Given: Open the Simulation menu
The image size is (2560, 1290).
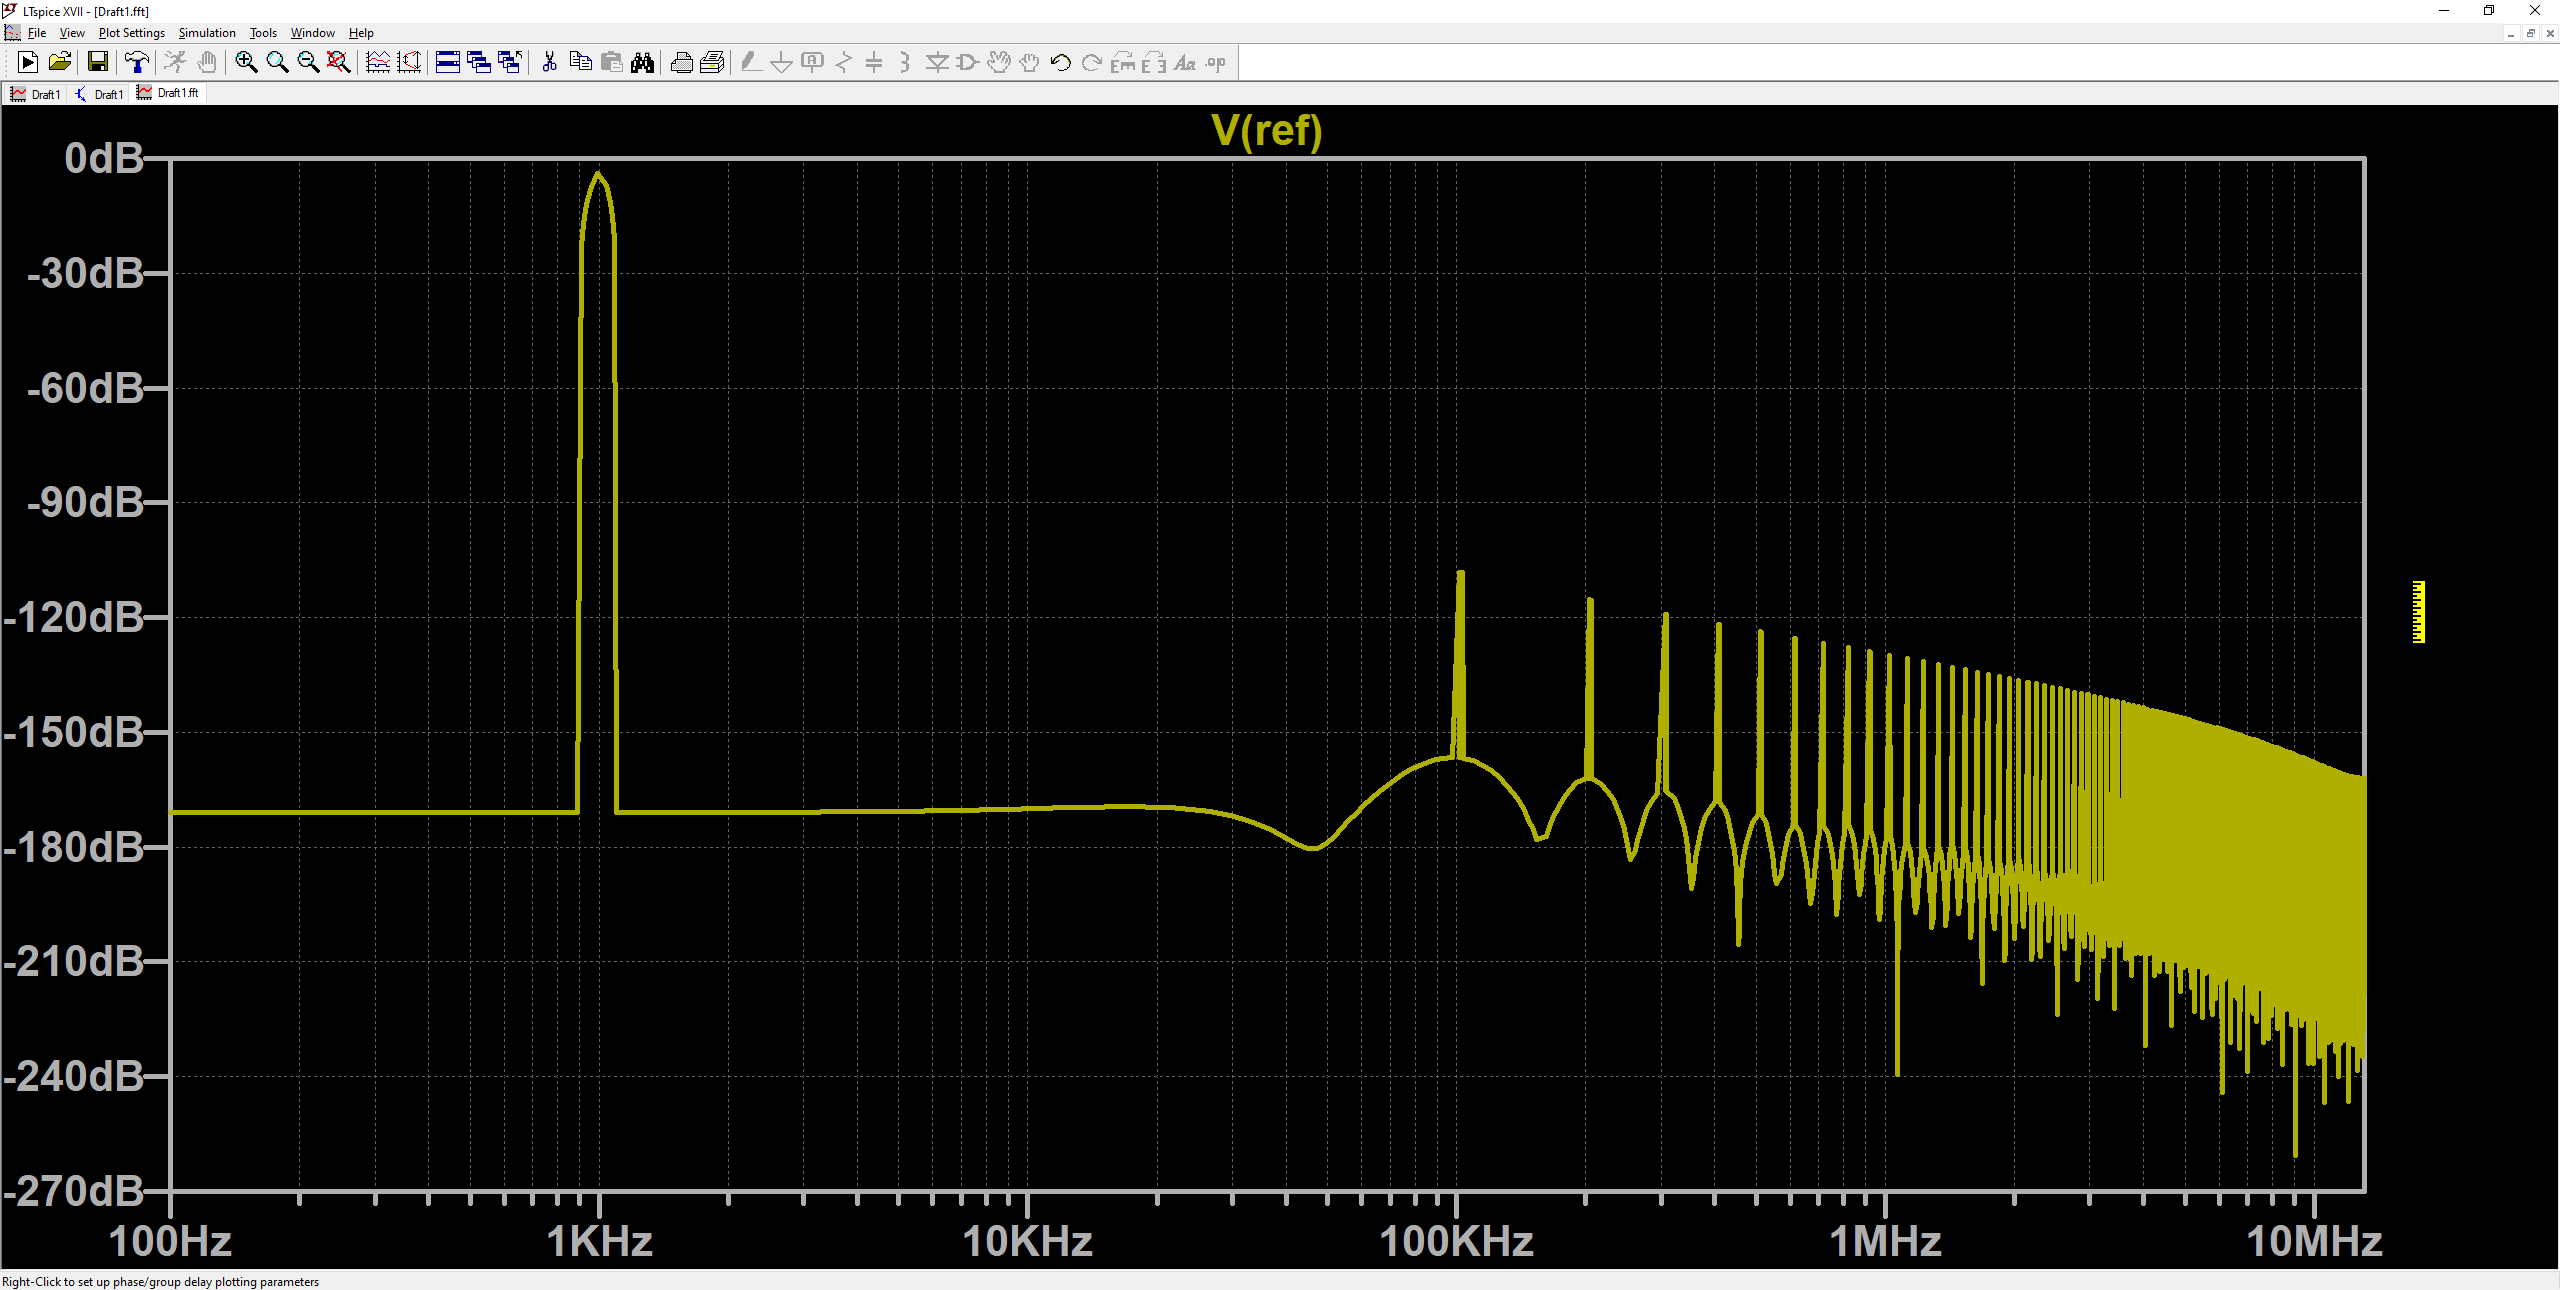Looking at the screenshot, I should click(x=207, y=33).
